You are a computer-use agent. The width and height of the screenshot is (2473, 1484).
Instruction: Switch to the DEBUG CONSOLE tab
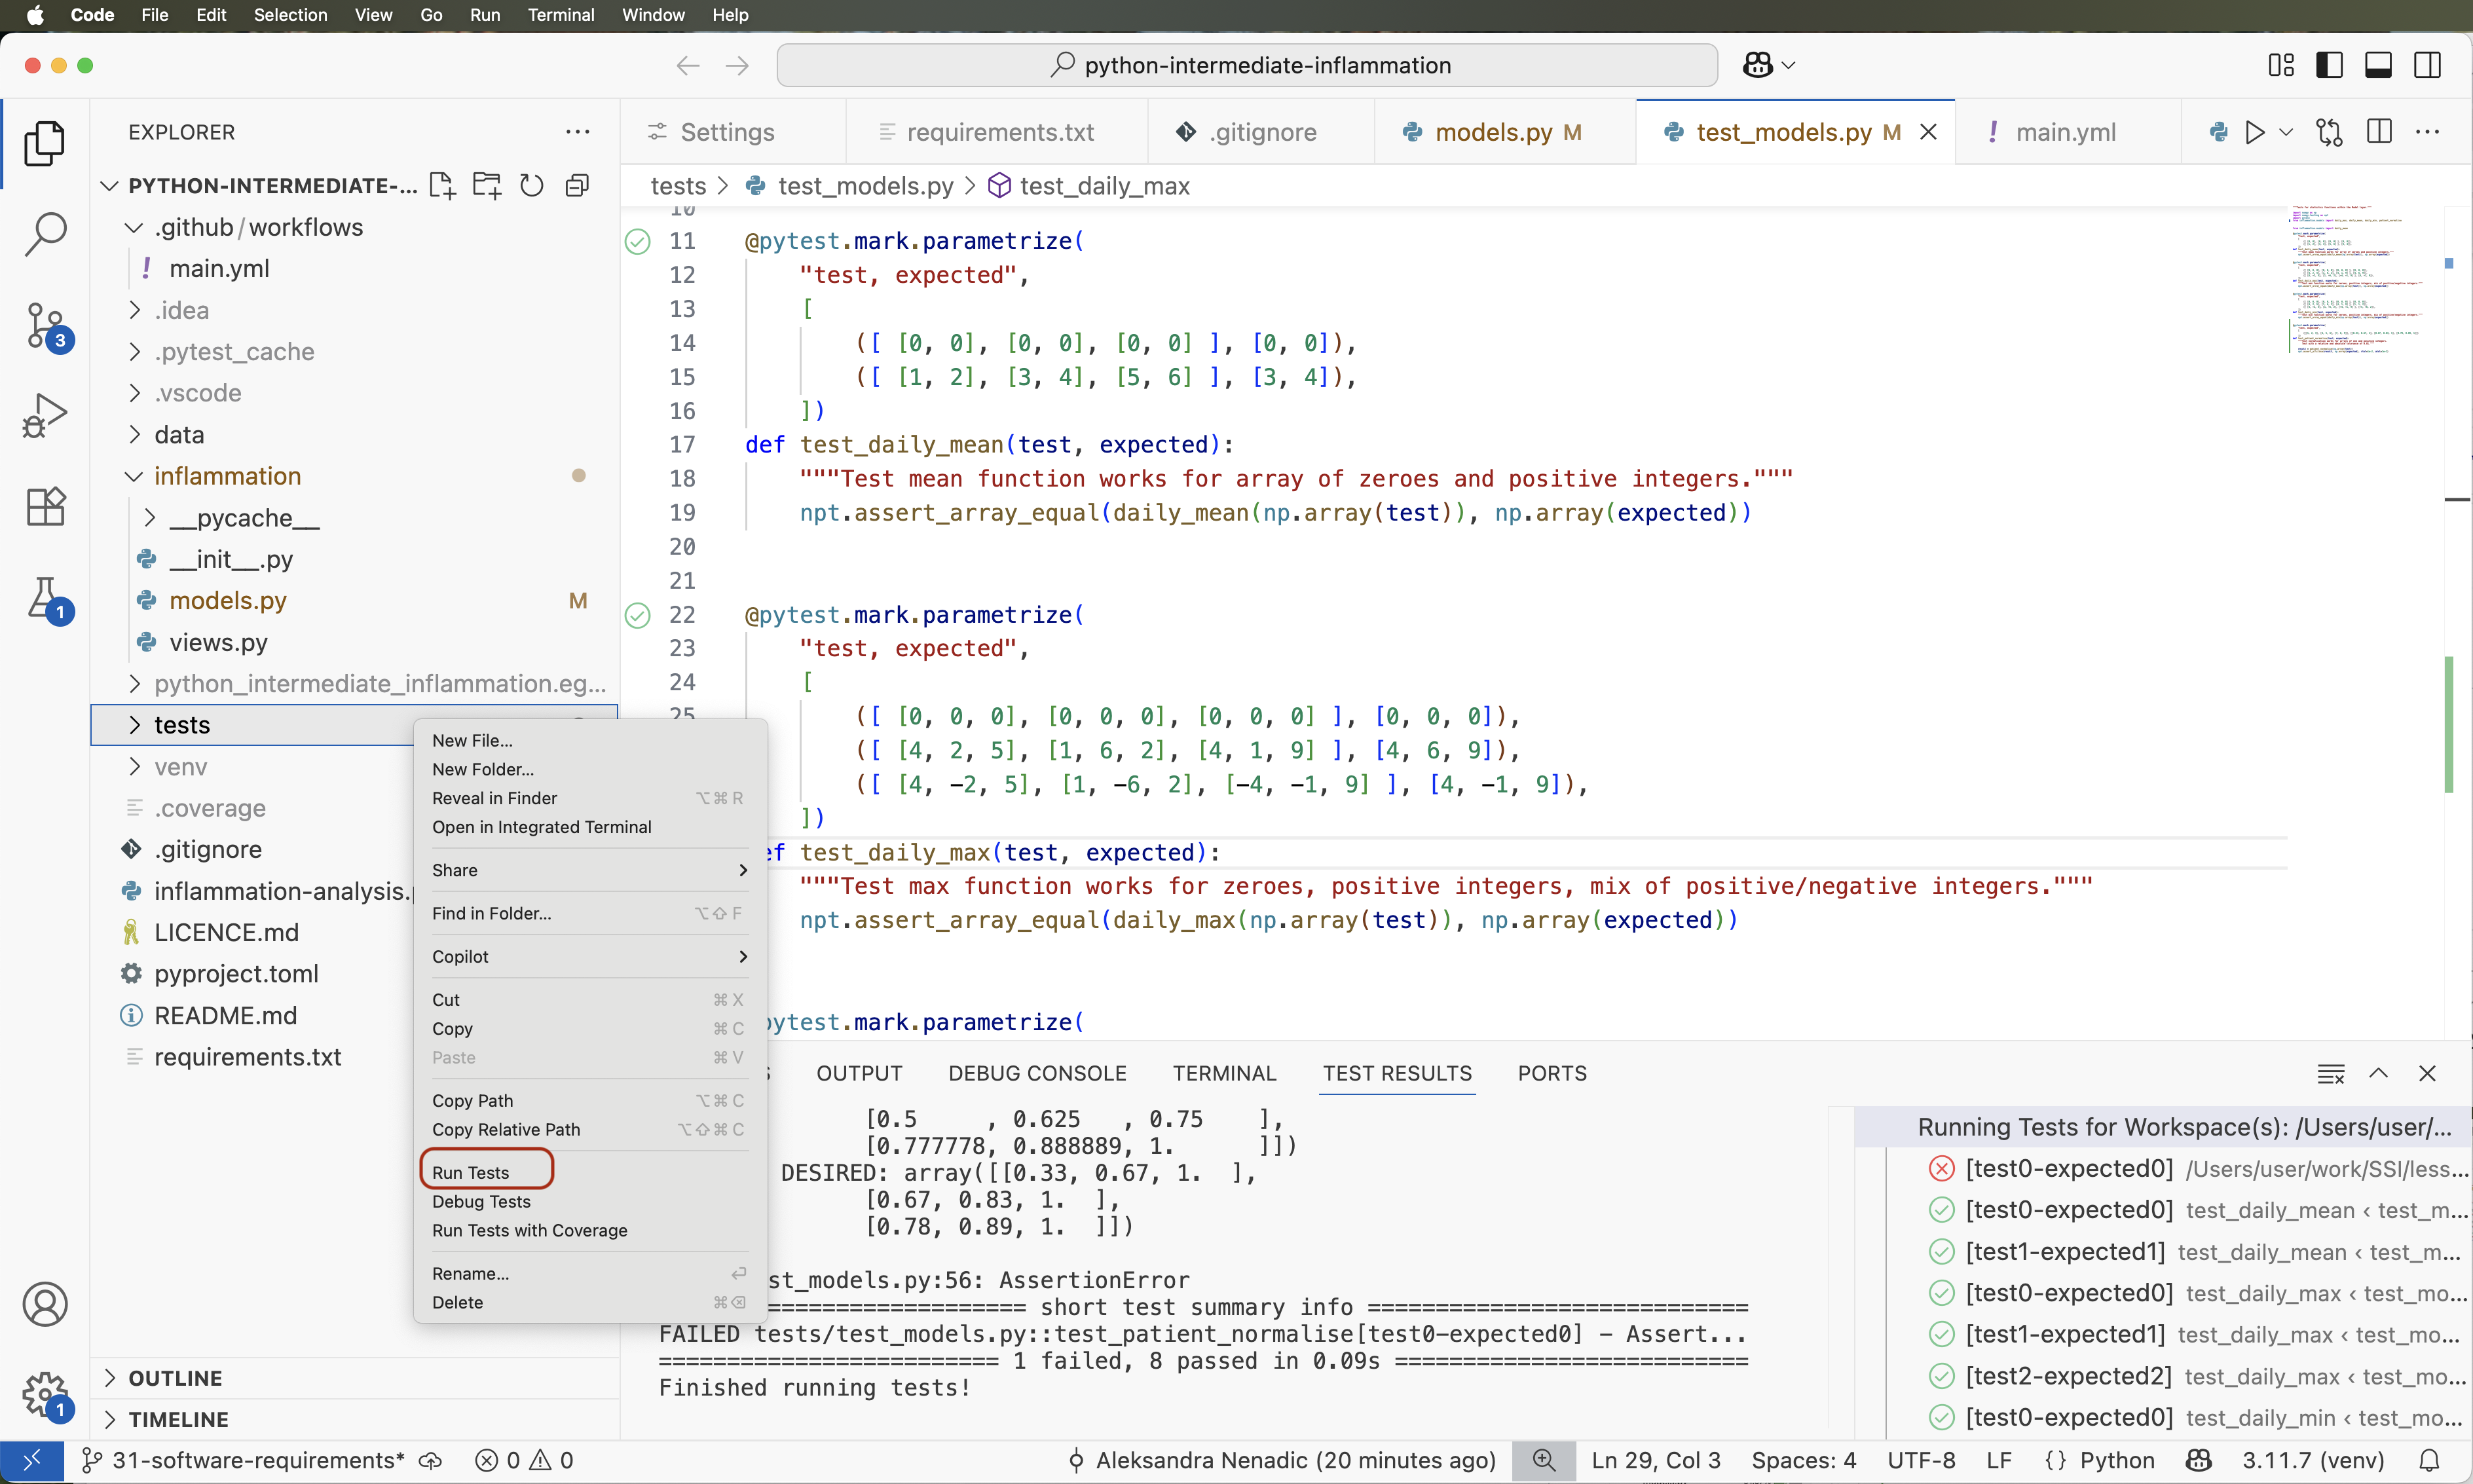click(1038, 1072)
